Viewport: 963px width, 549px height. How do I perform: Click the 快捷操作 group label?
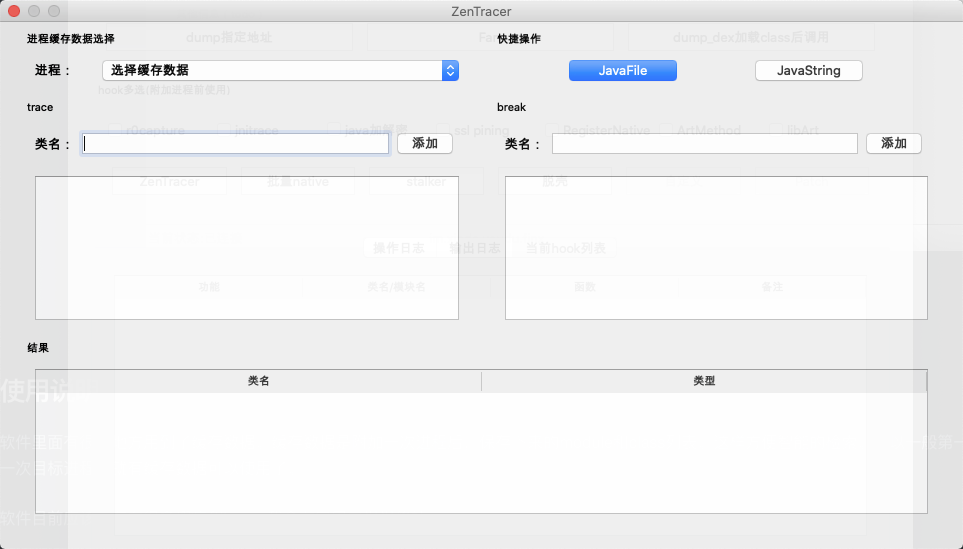click(519, 39)
